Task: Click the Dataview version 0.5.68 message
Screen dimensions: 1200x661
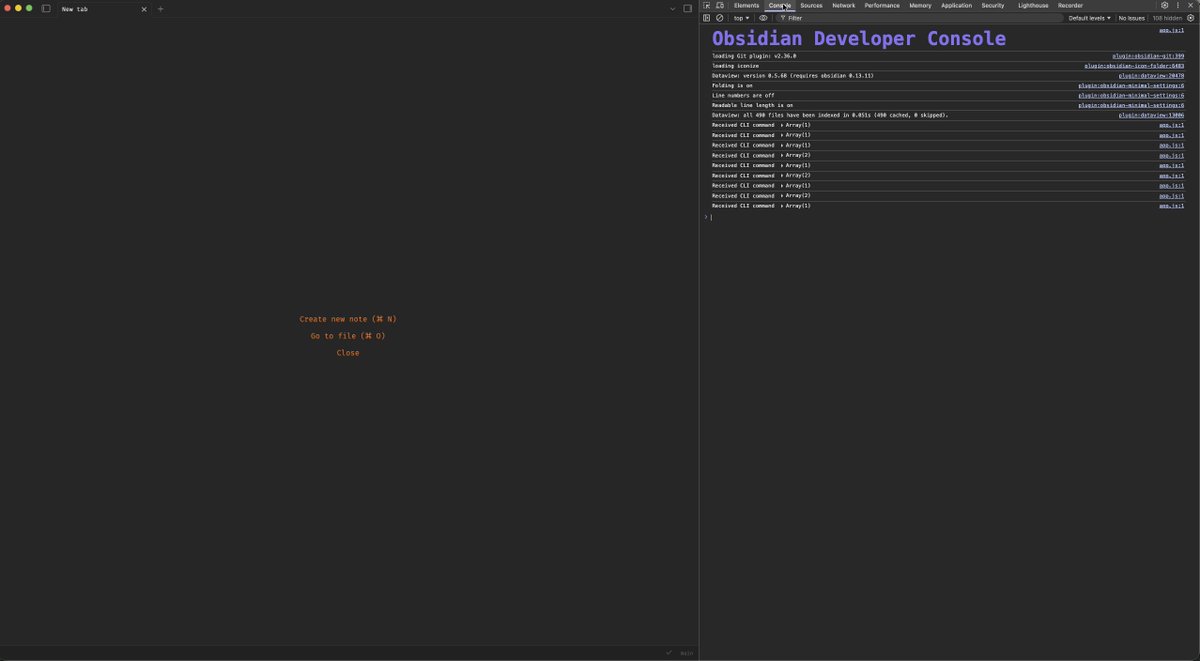Action: click(x=793, y=76)
